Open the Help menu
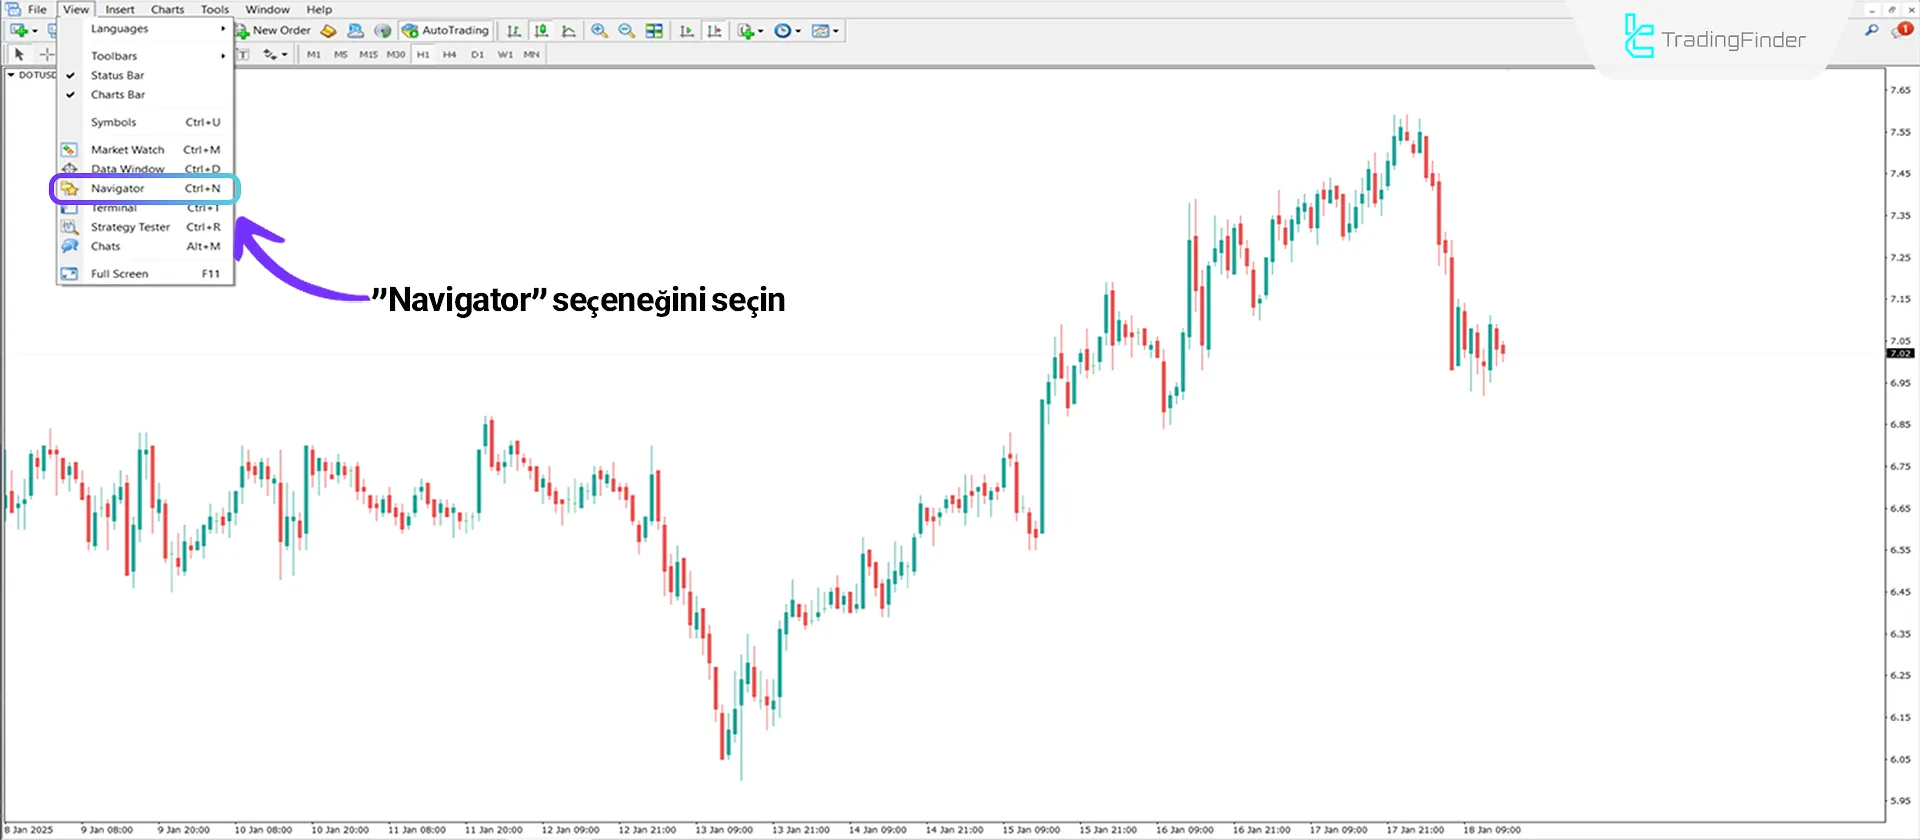This screenshot has width=1920, height=840. pos(319,9)
